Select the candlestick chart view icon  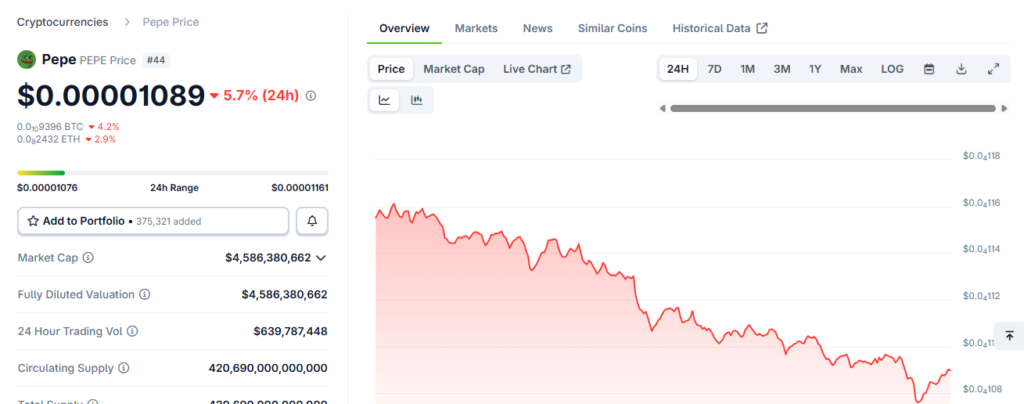pos(417,100)
